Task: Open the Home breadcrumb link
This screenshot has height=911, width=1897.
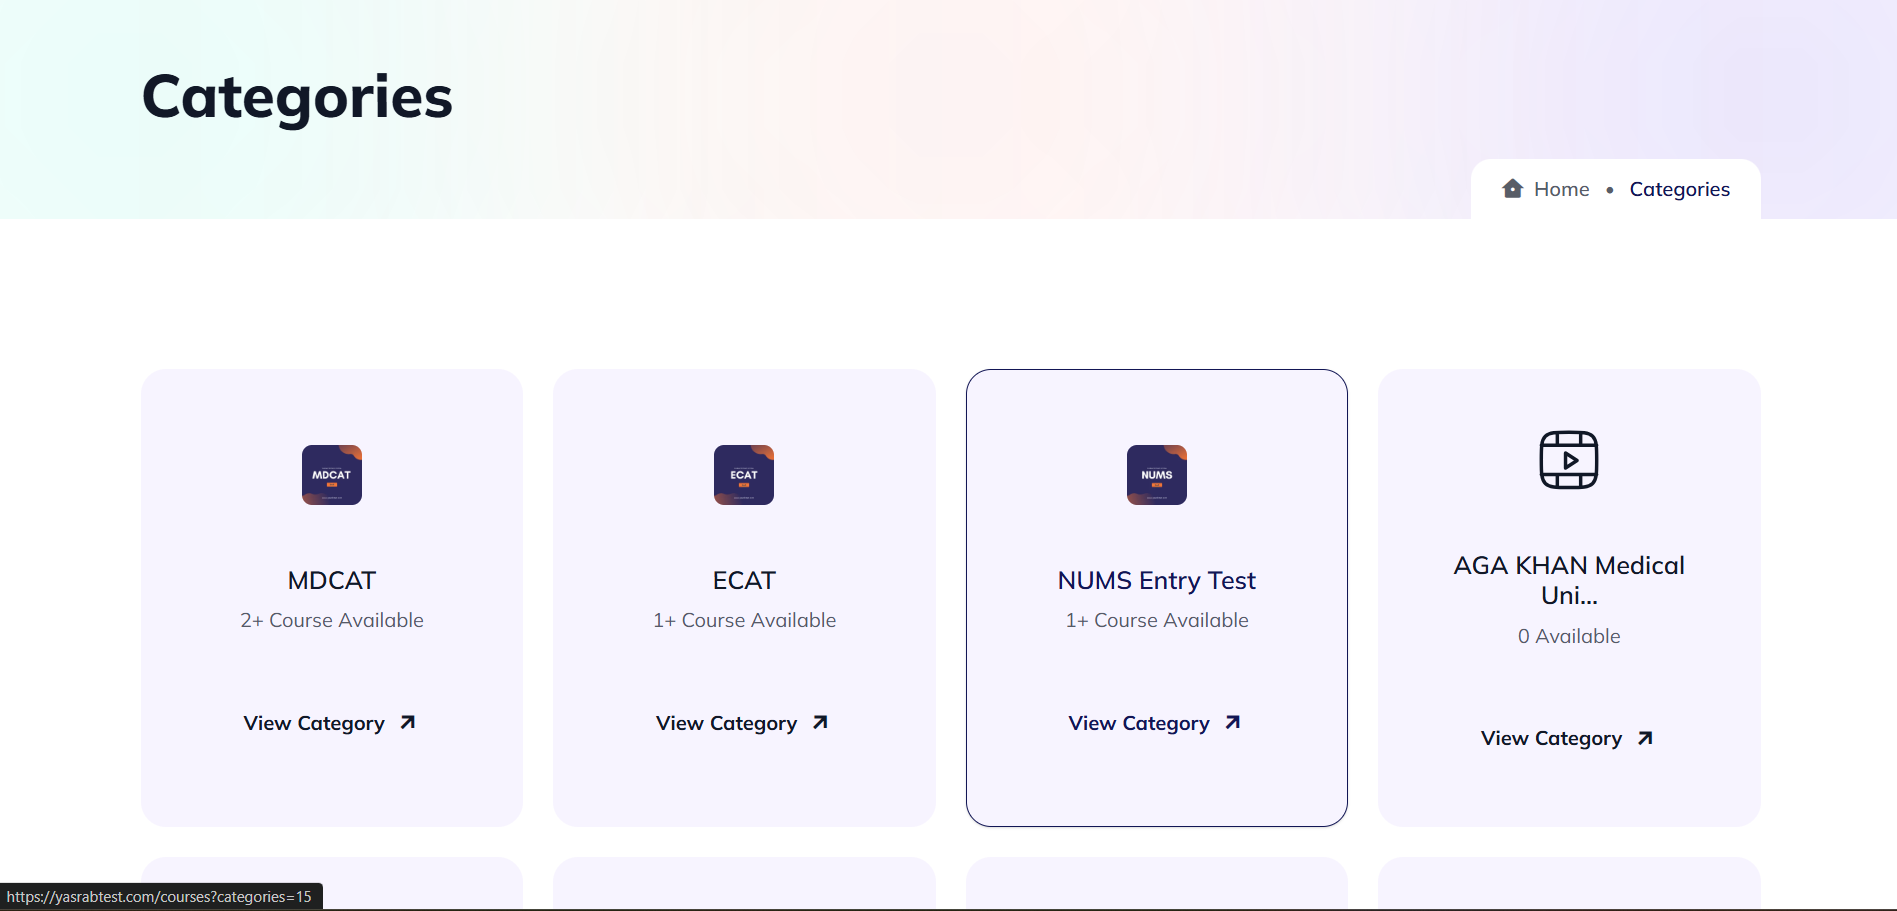Action: coord(1561,189)
